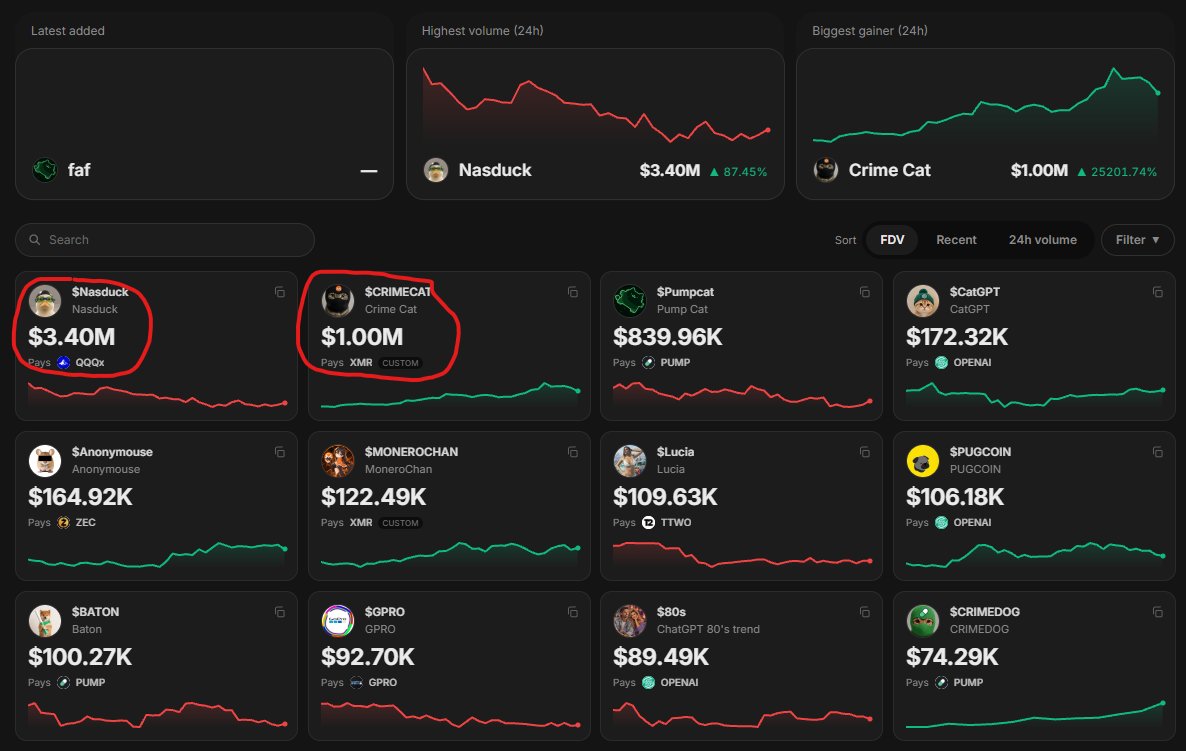Copy the $Pumpcat token address

(865, 292)
